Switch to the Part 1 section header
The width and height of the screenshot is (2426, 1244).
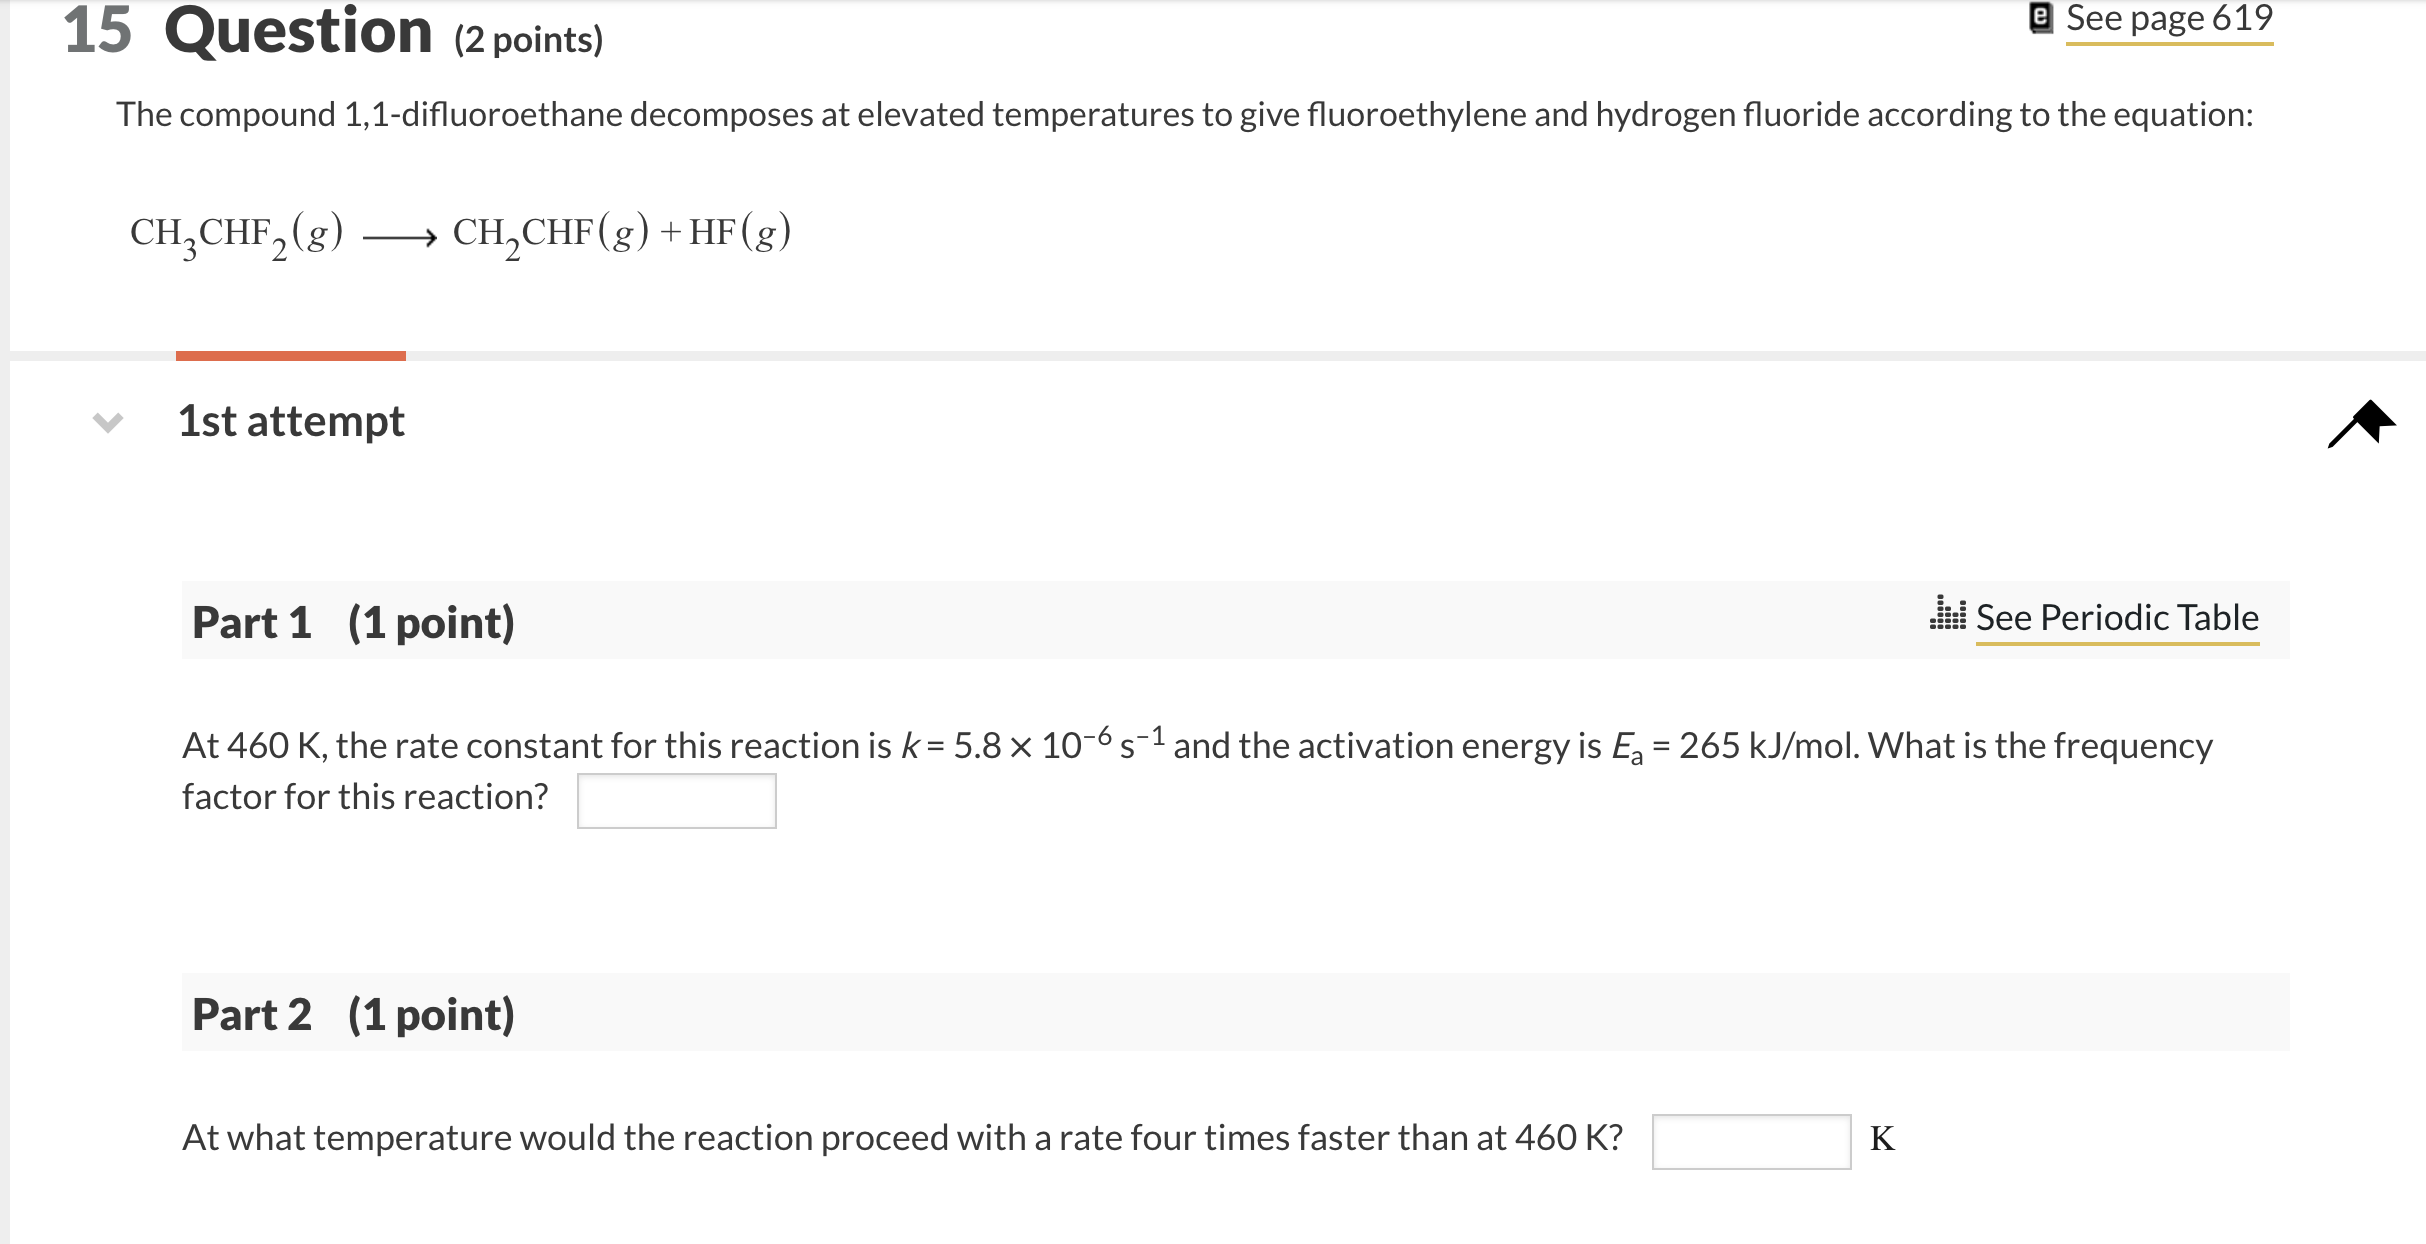[x=352, y=621]
